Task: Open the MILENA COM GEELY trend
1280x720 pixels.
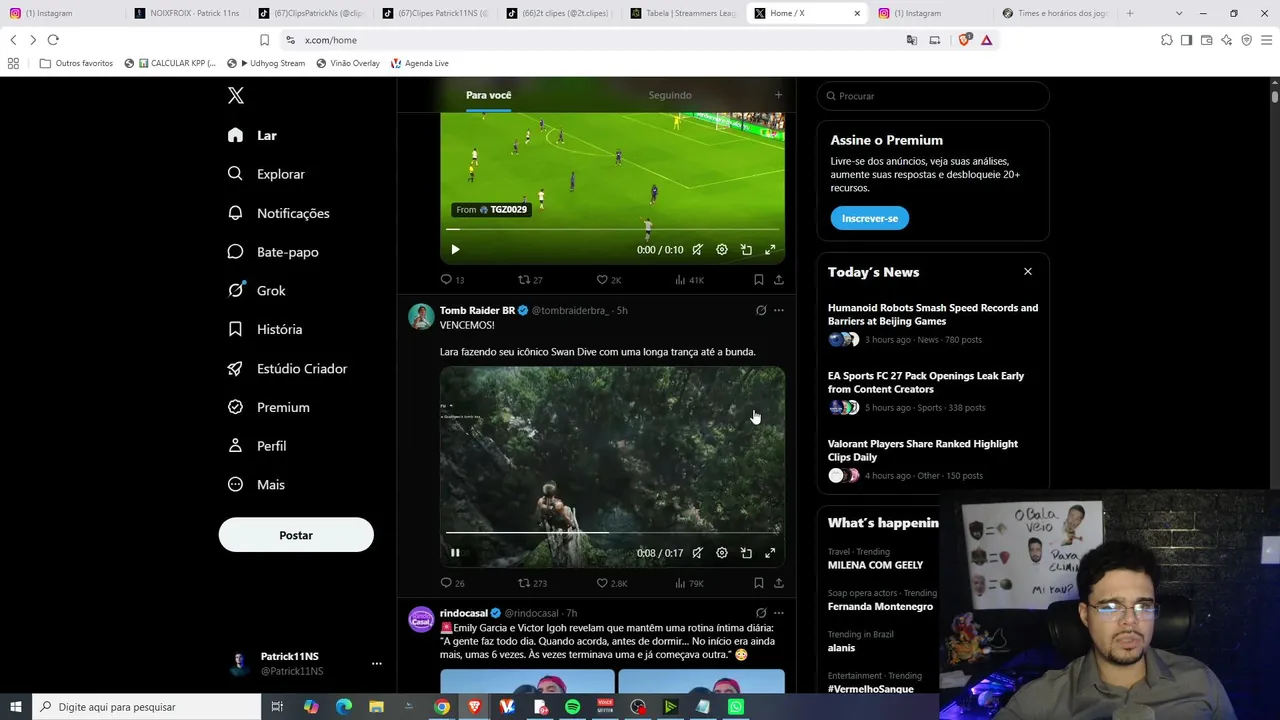Action: click(875, 565)
